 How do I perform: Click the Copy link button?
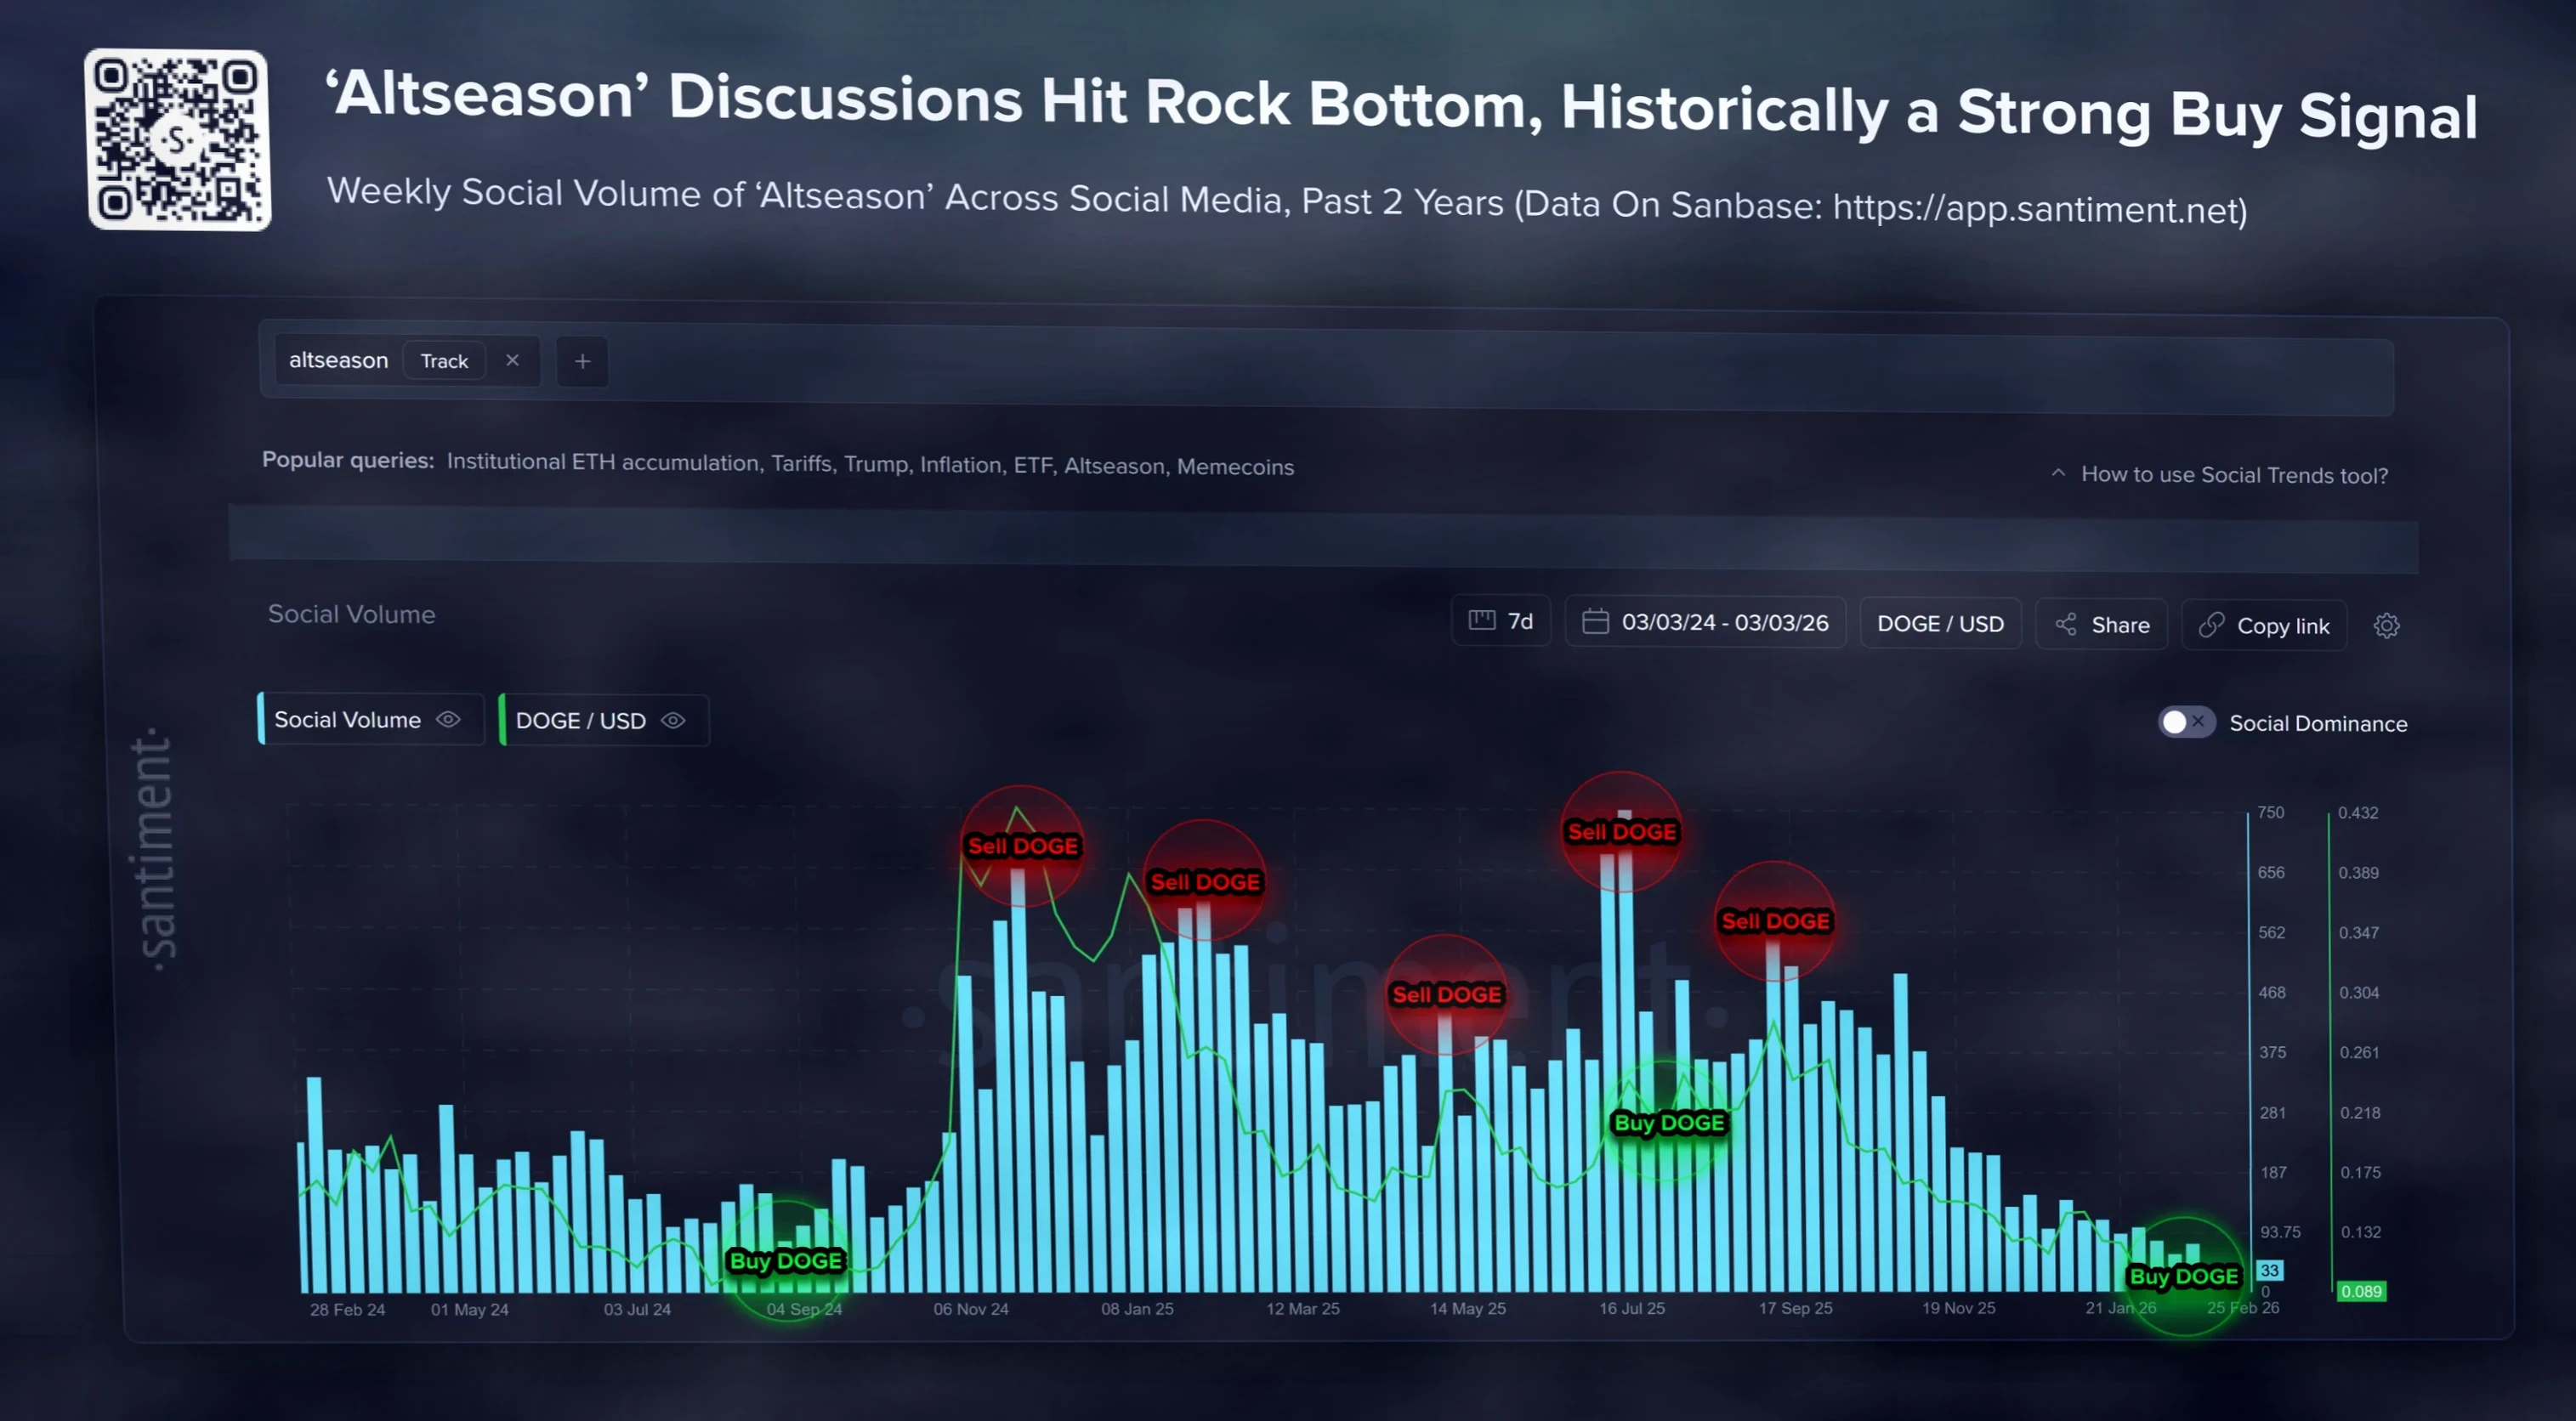pyautogui.click(x=2264, y=626)
